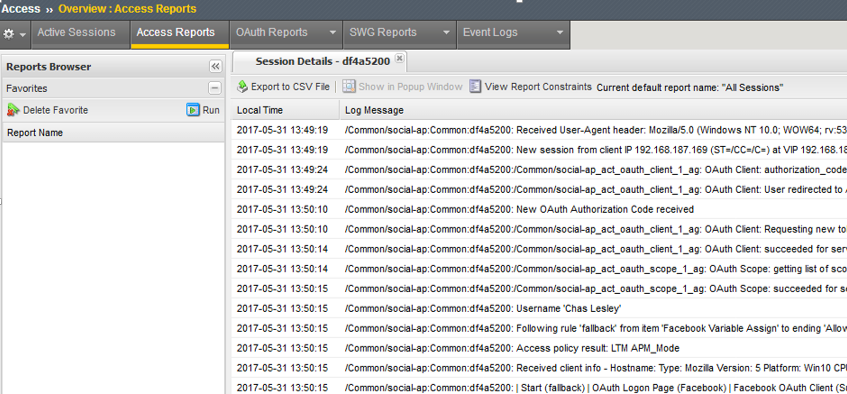Close the Session Details df4a5200 tab

pos(399,58)
